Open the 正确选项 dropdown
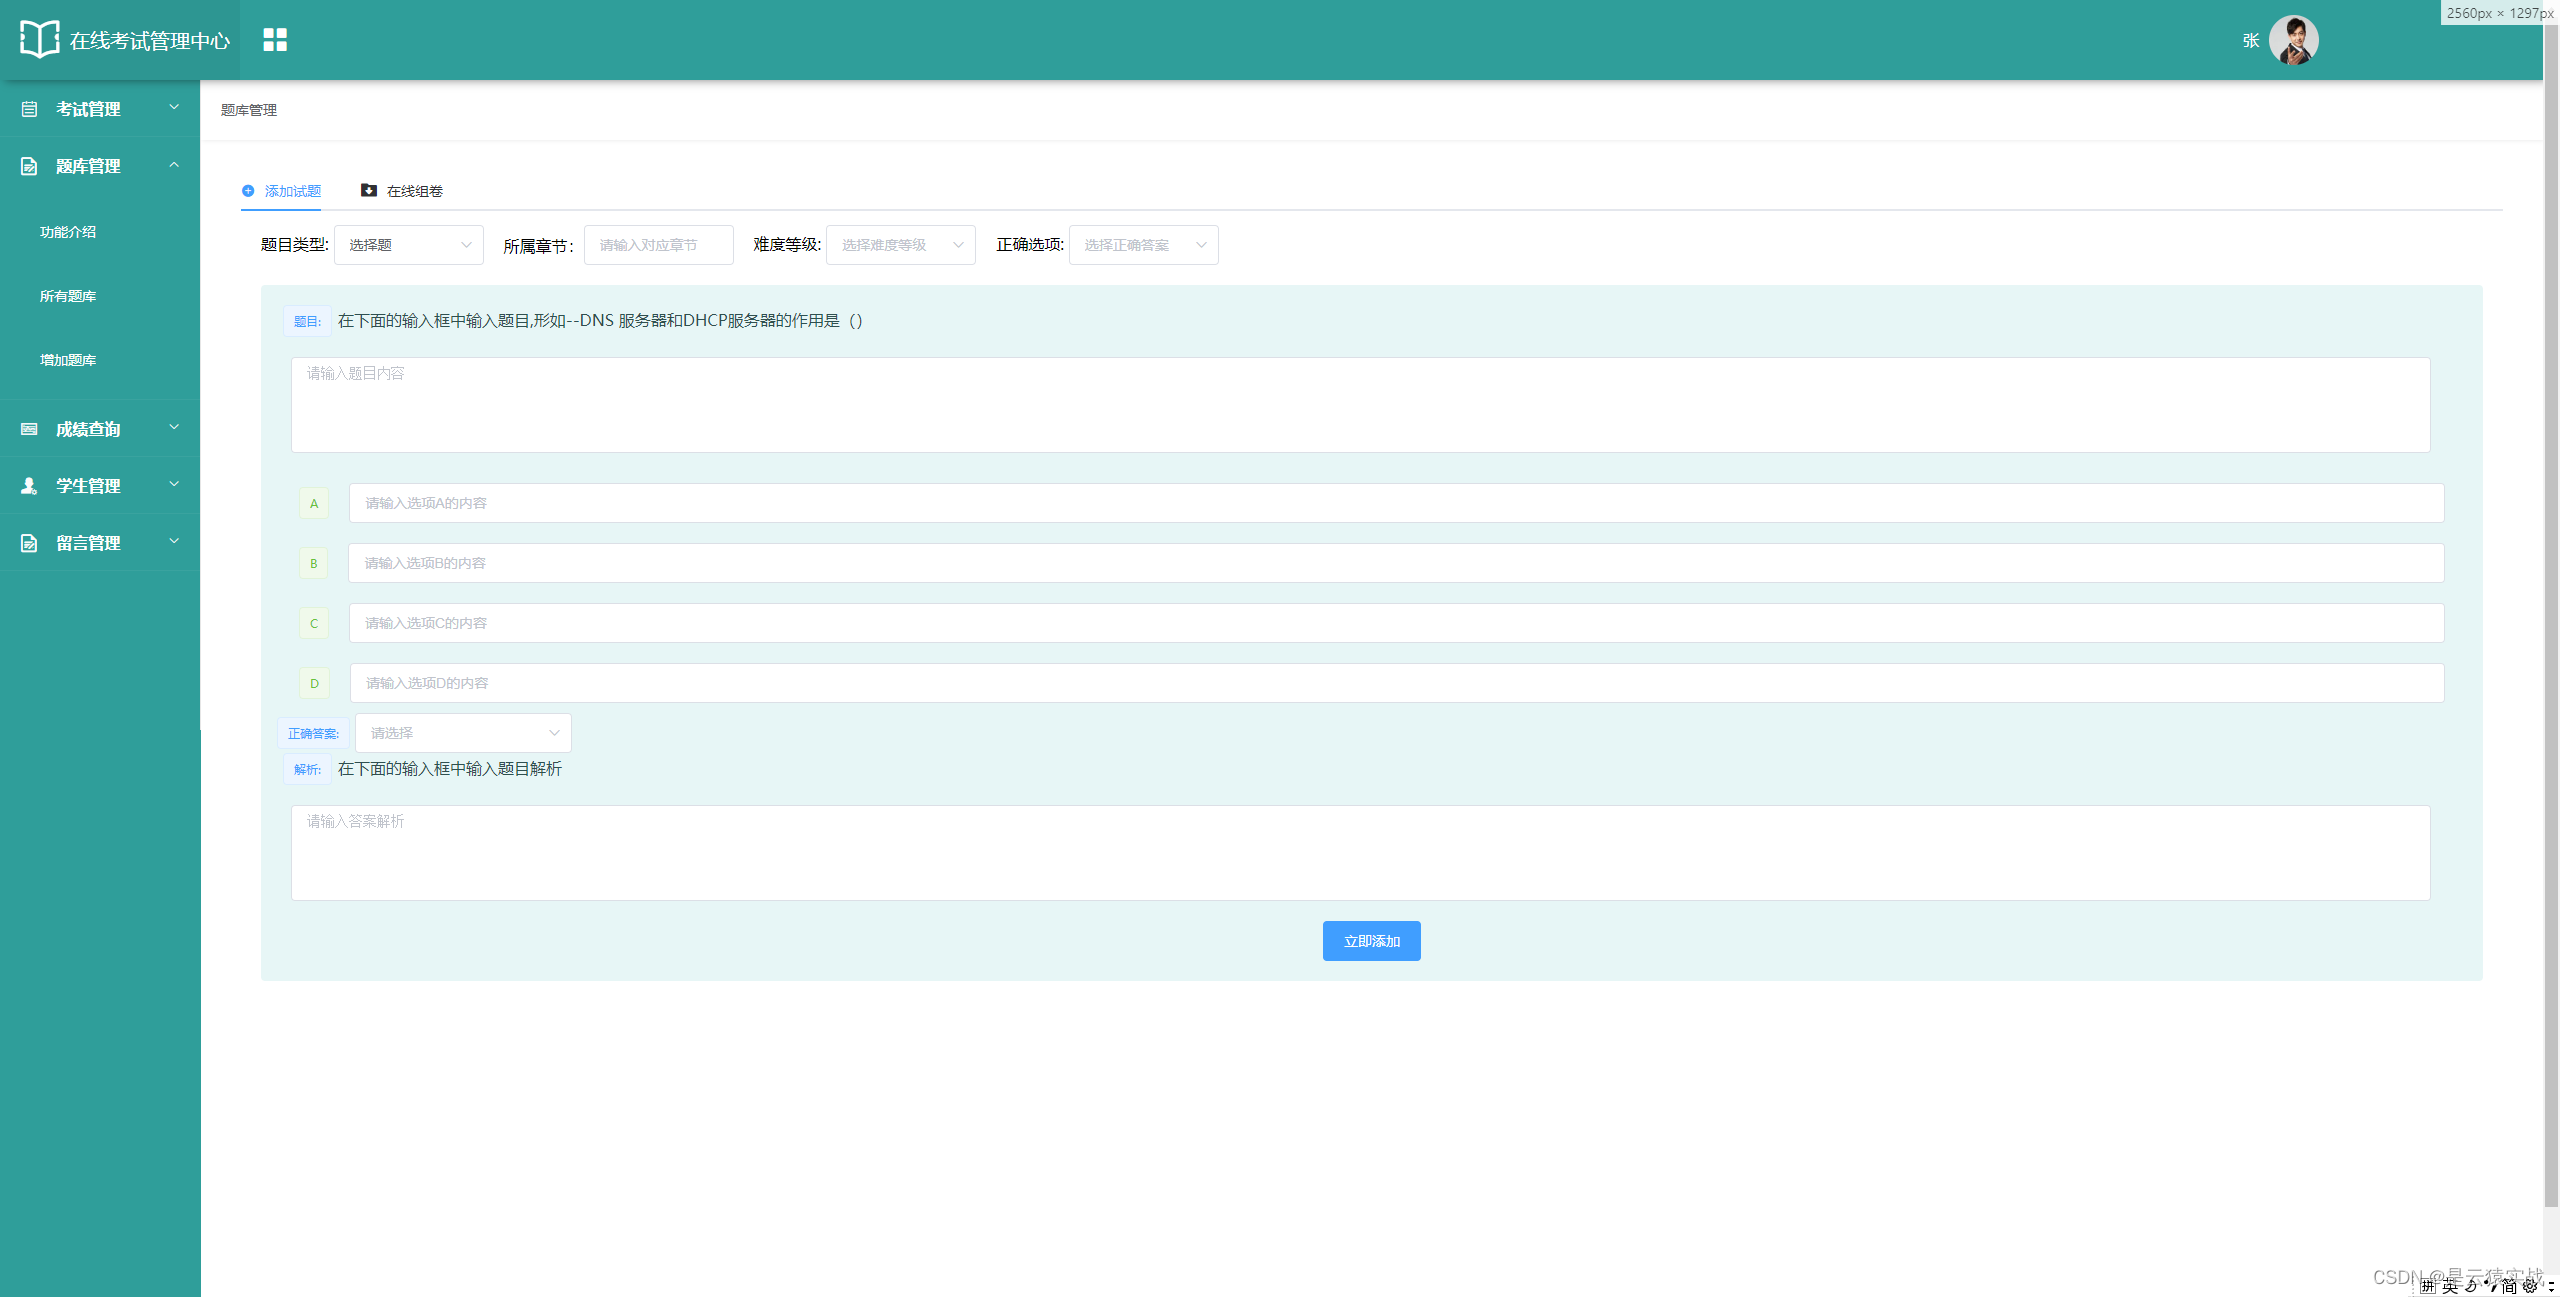The image size is (2560, 1297). (x=1143, y=245)
